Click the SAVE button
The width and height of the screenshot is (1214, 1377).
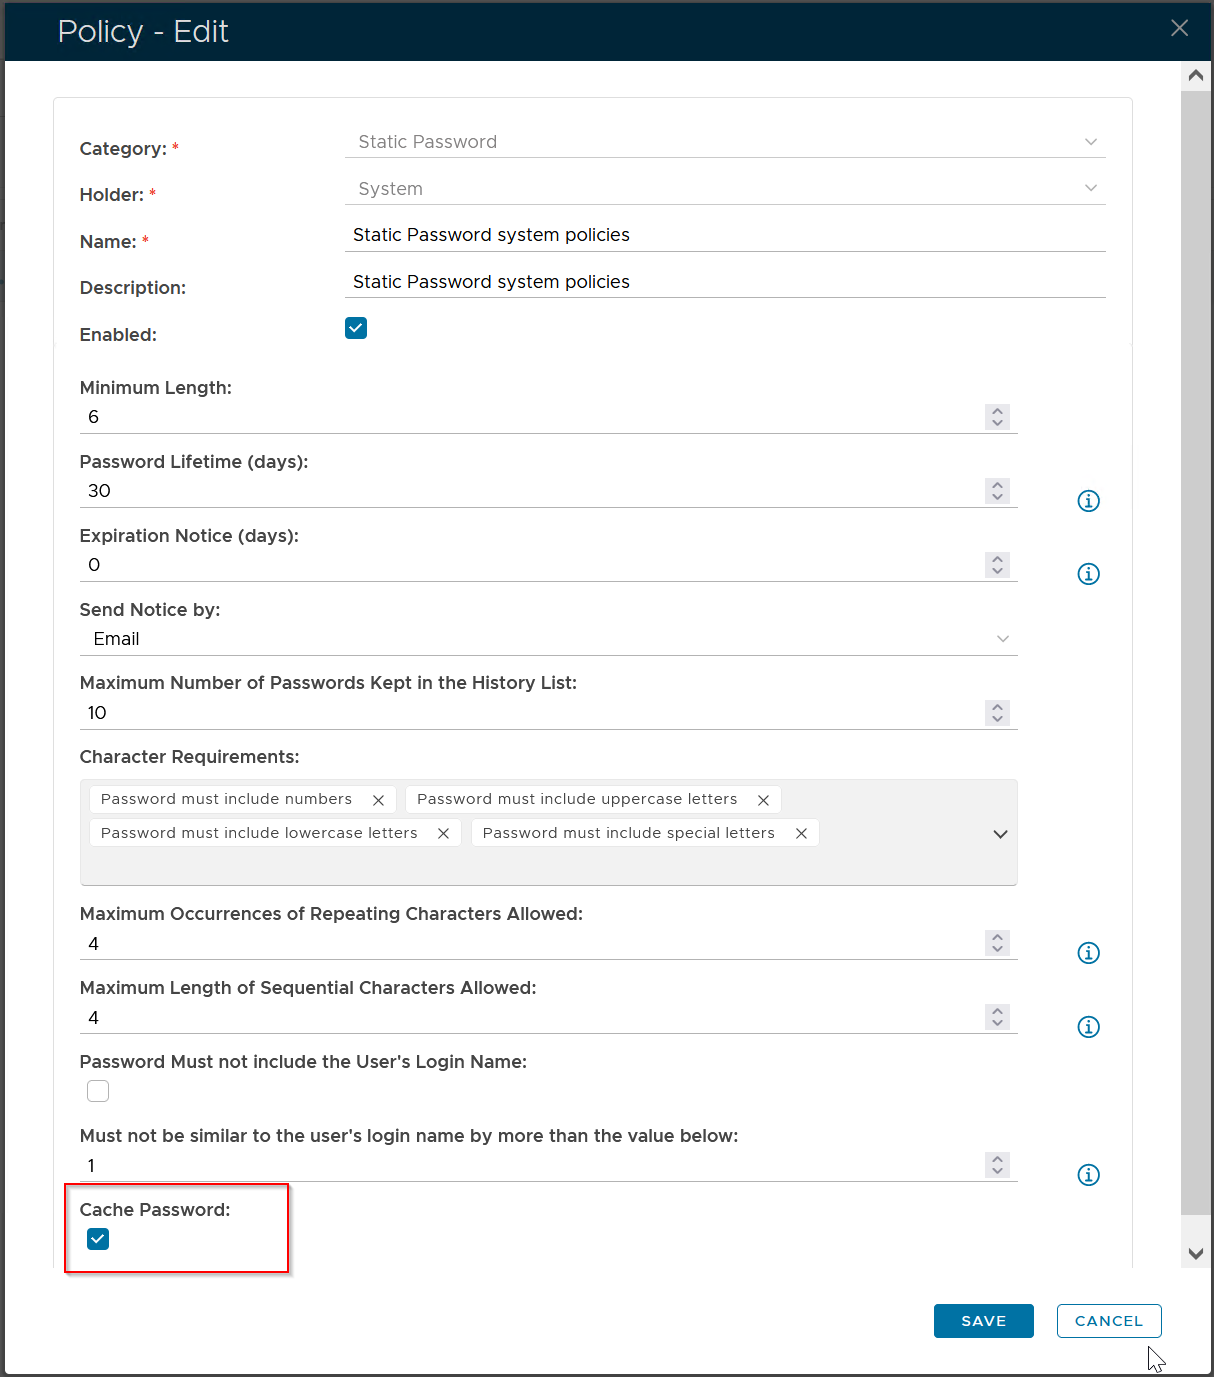[983, 1321]
